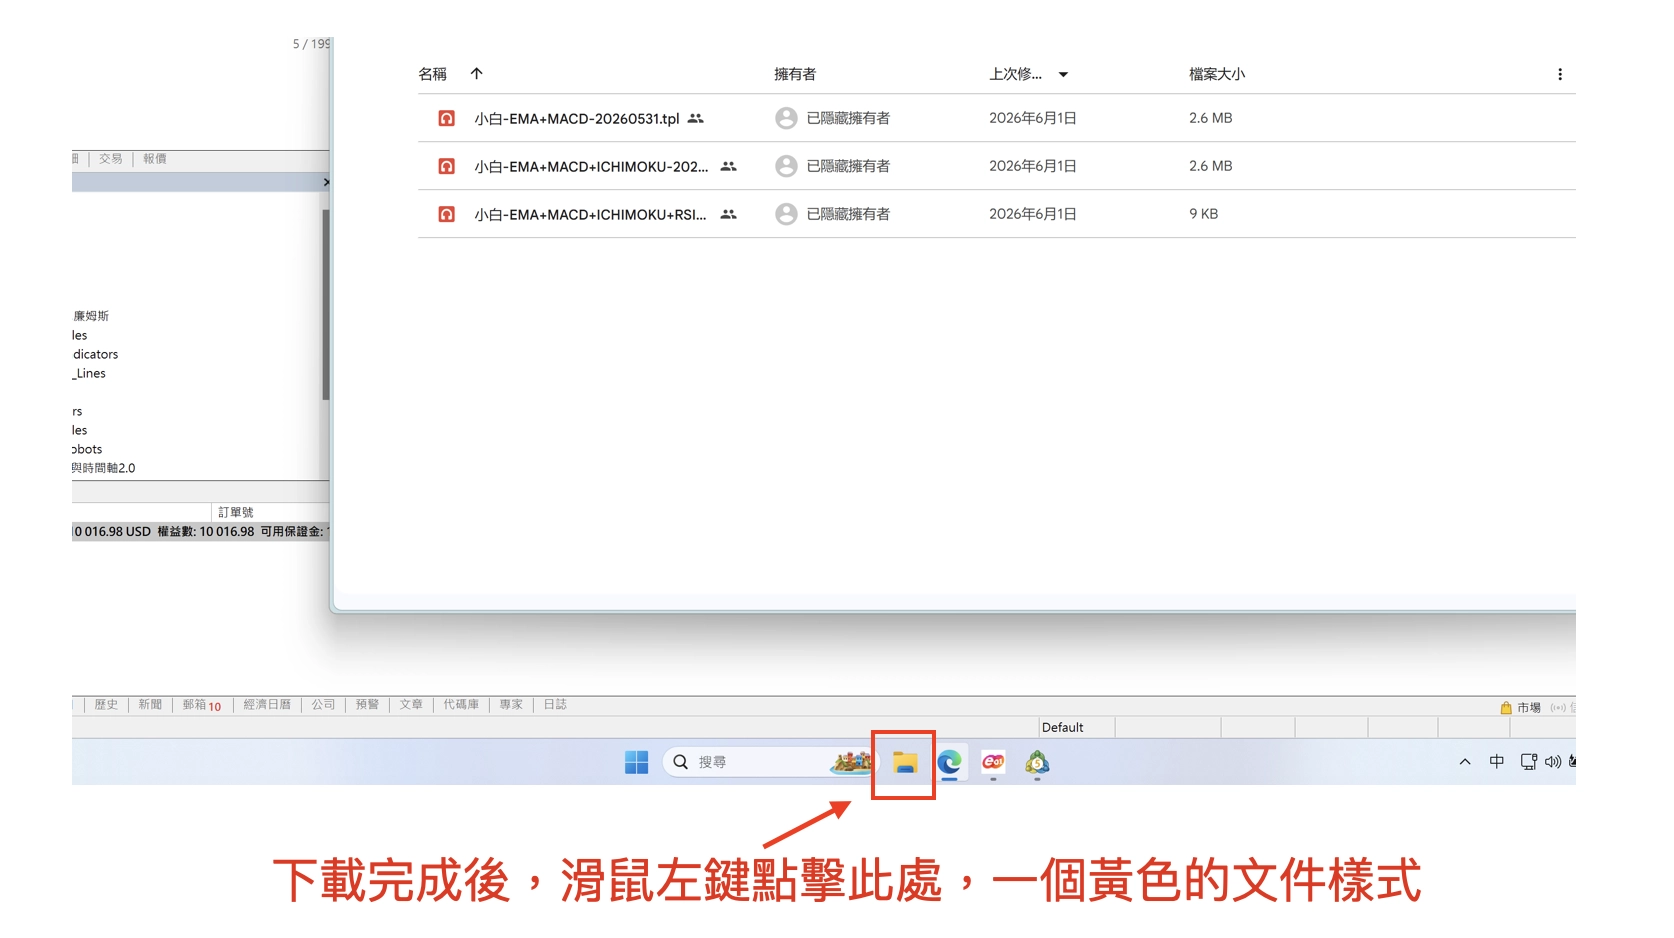
Task: Click file icon of ICHIMOKU+RSI... row
Action: click(x=447, y=214)
